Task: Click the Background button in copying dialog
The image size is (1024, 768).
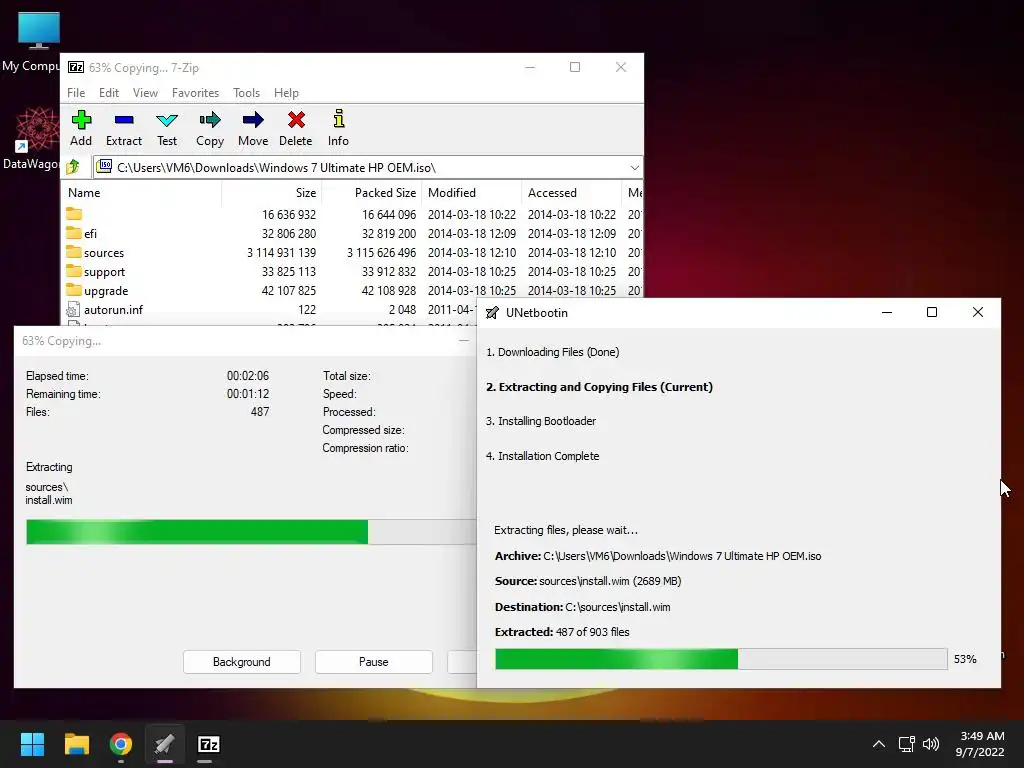Action: tap(242, 662)
